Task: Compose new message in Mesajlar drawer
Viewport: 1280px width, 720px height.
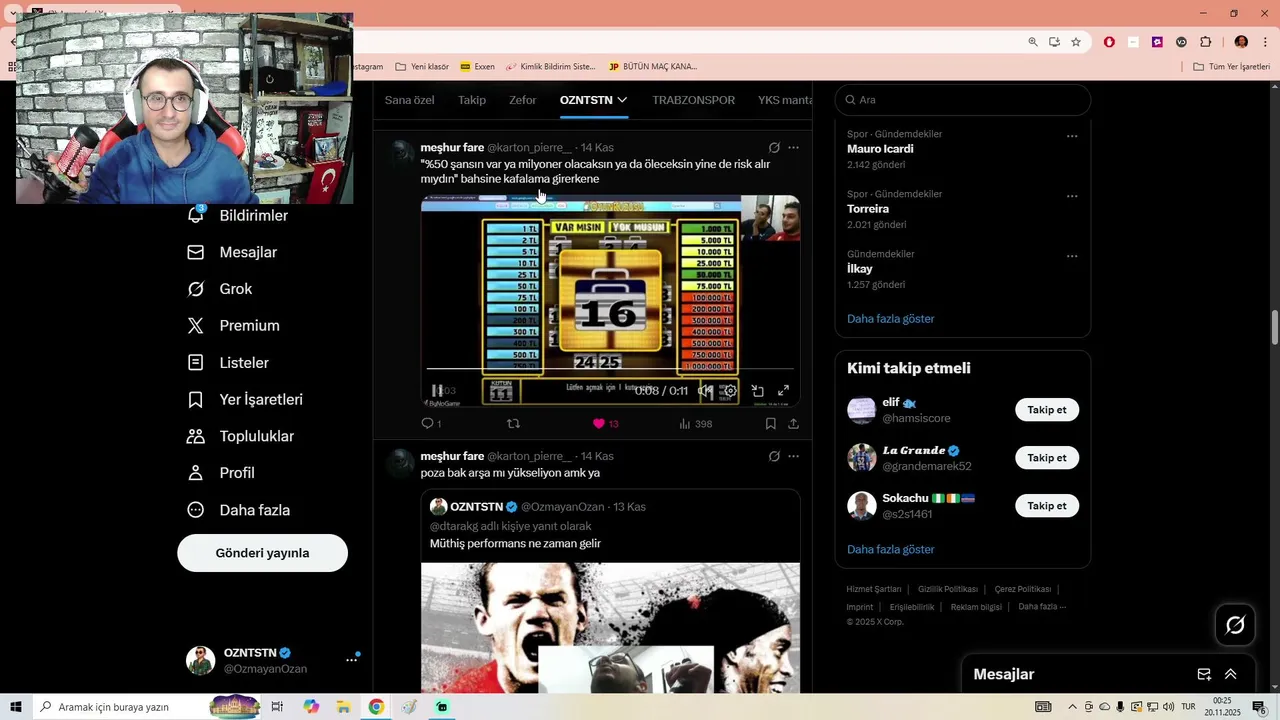Action: 1204,675
